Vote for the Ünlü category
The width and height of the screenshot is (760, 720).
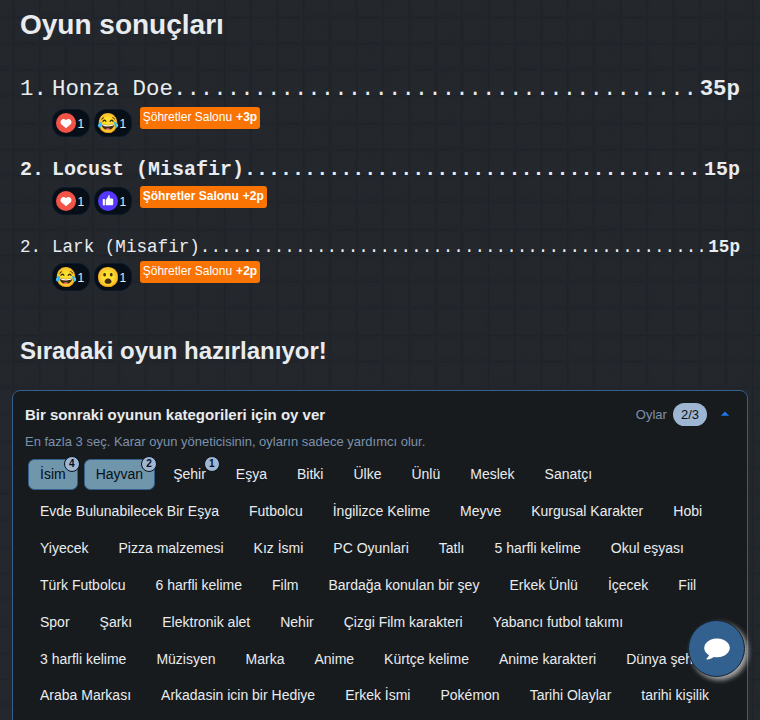pyautogui.click(x=426, y=474)
